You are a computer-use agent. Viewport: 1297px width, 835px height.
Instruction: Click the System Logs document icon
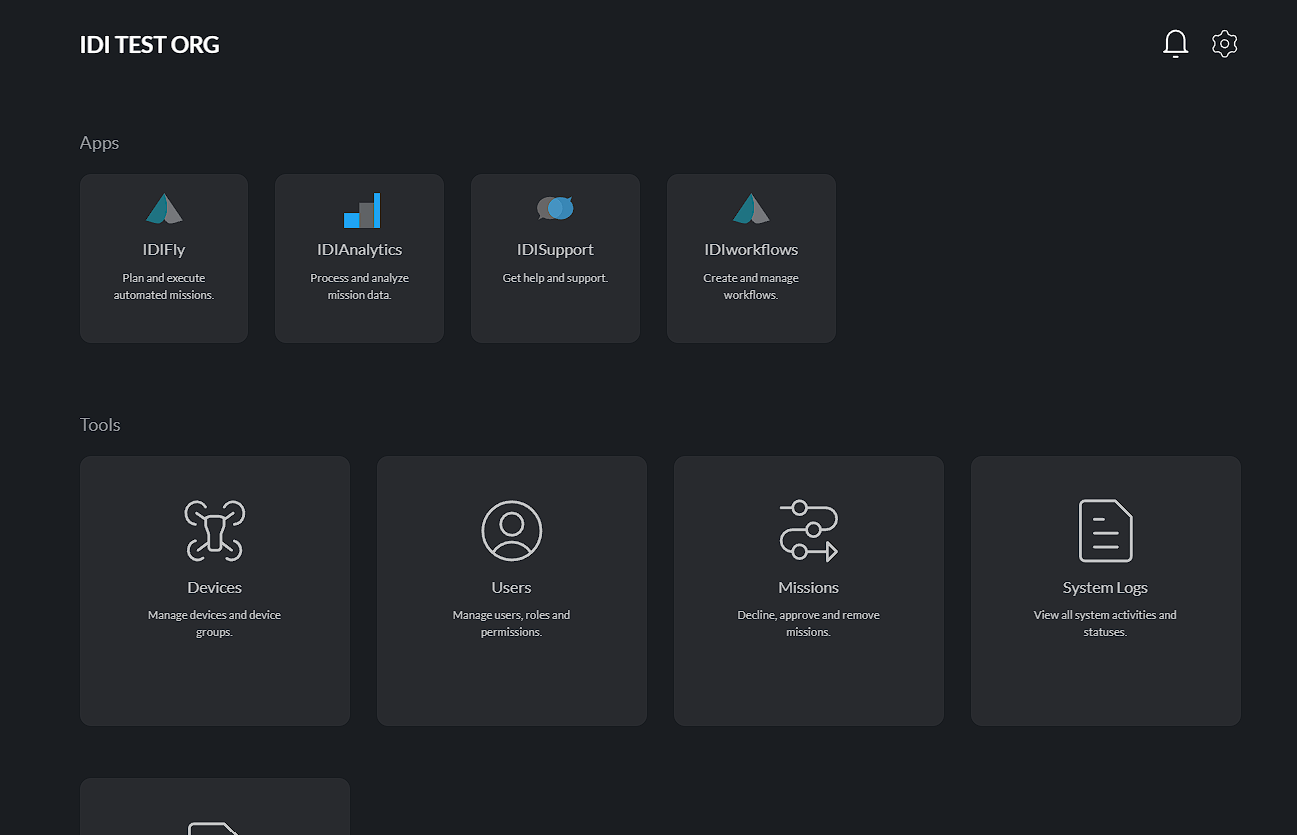(x=1106, y=531)
